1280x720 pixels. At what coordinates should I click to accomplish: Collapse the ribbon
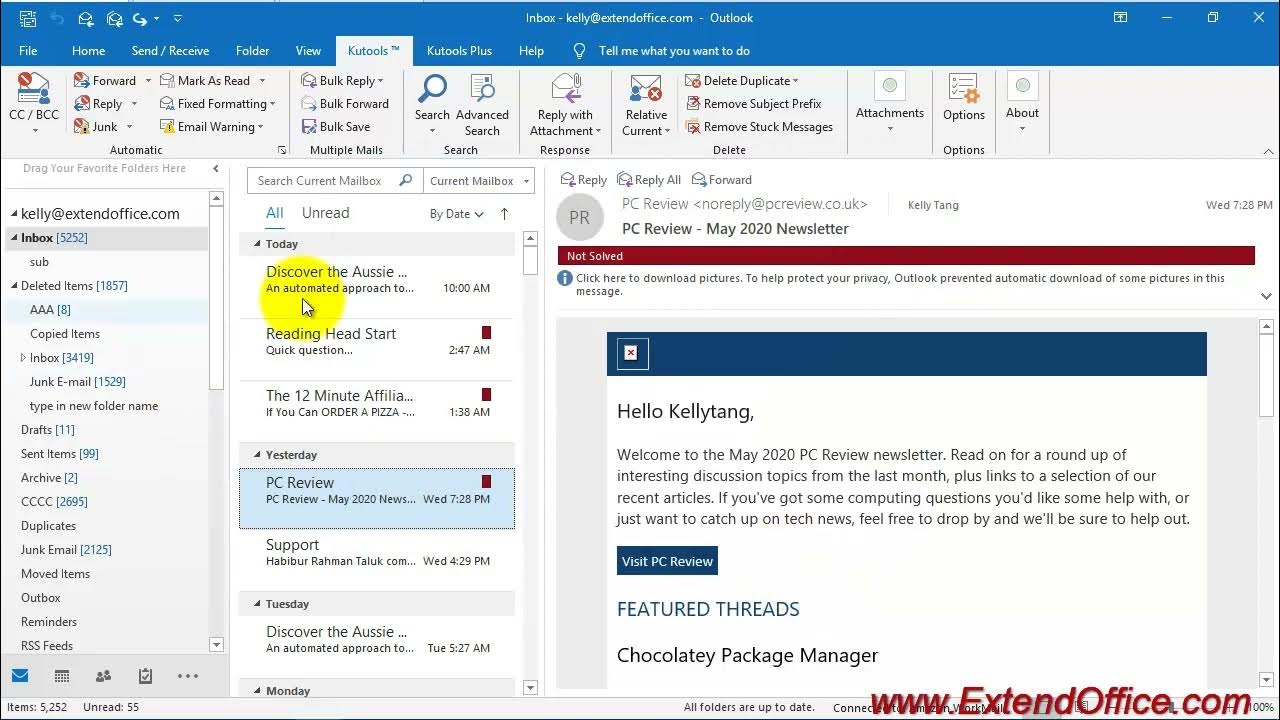click(x=1268, y=151)
